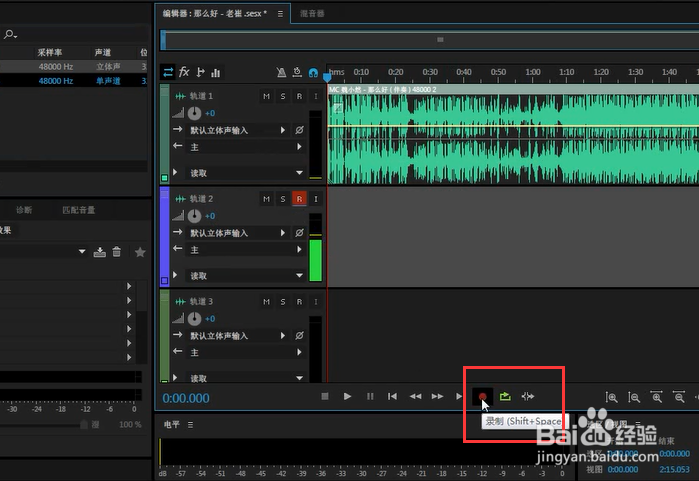This screenshot has width=699, height=481.
Task: Zoom in time icon
Action: coord(657,396)
